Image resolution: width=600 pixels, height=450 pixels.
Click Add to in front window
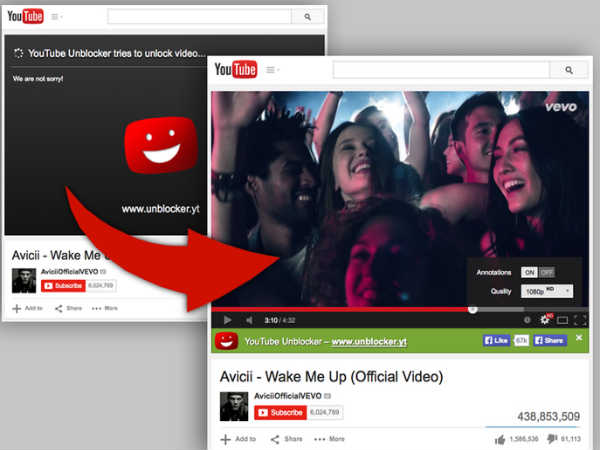(238, 439)
